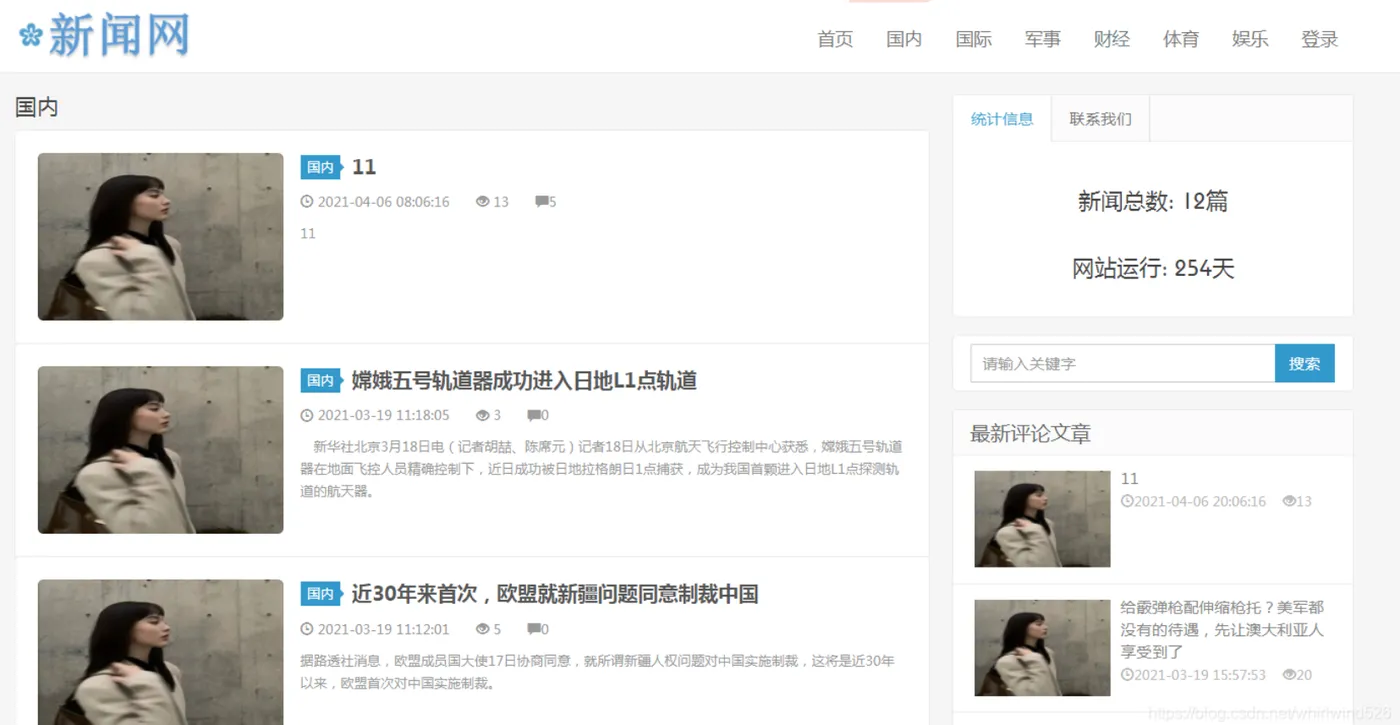Open sidebar thumbnail for 给霰弹枪配伸缩枪托 article

click(1042, 648)
